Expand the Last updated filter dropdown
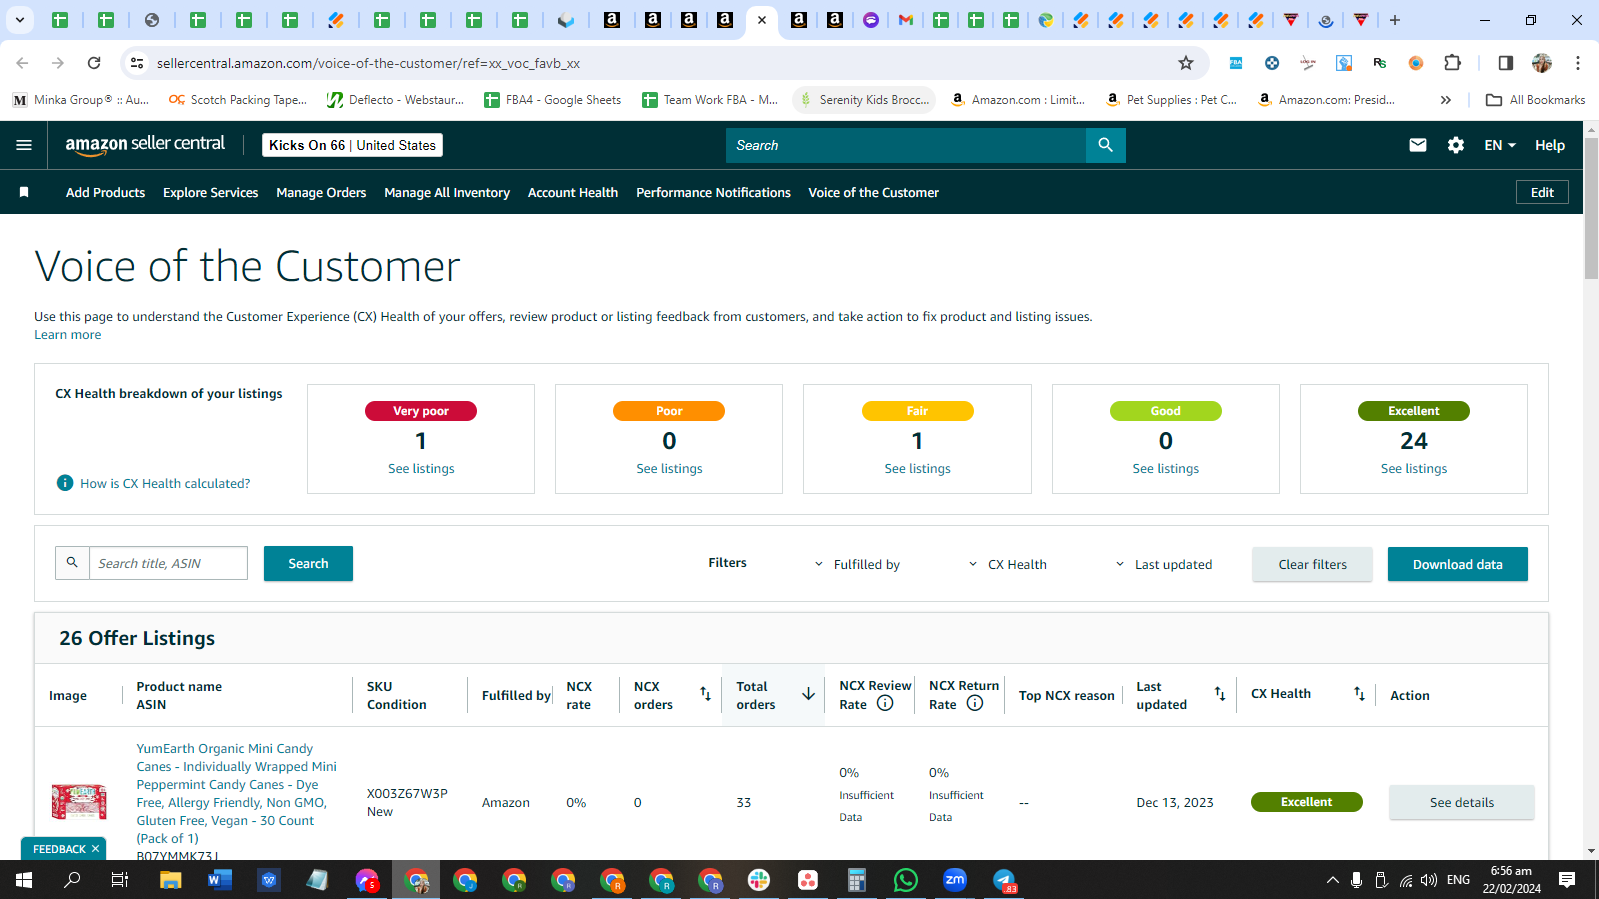Screen dimensions: 1599x899 pyautogui.click(x=1164, y=564)
